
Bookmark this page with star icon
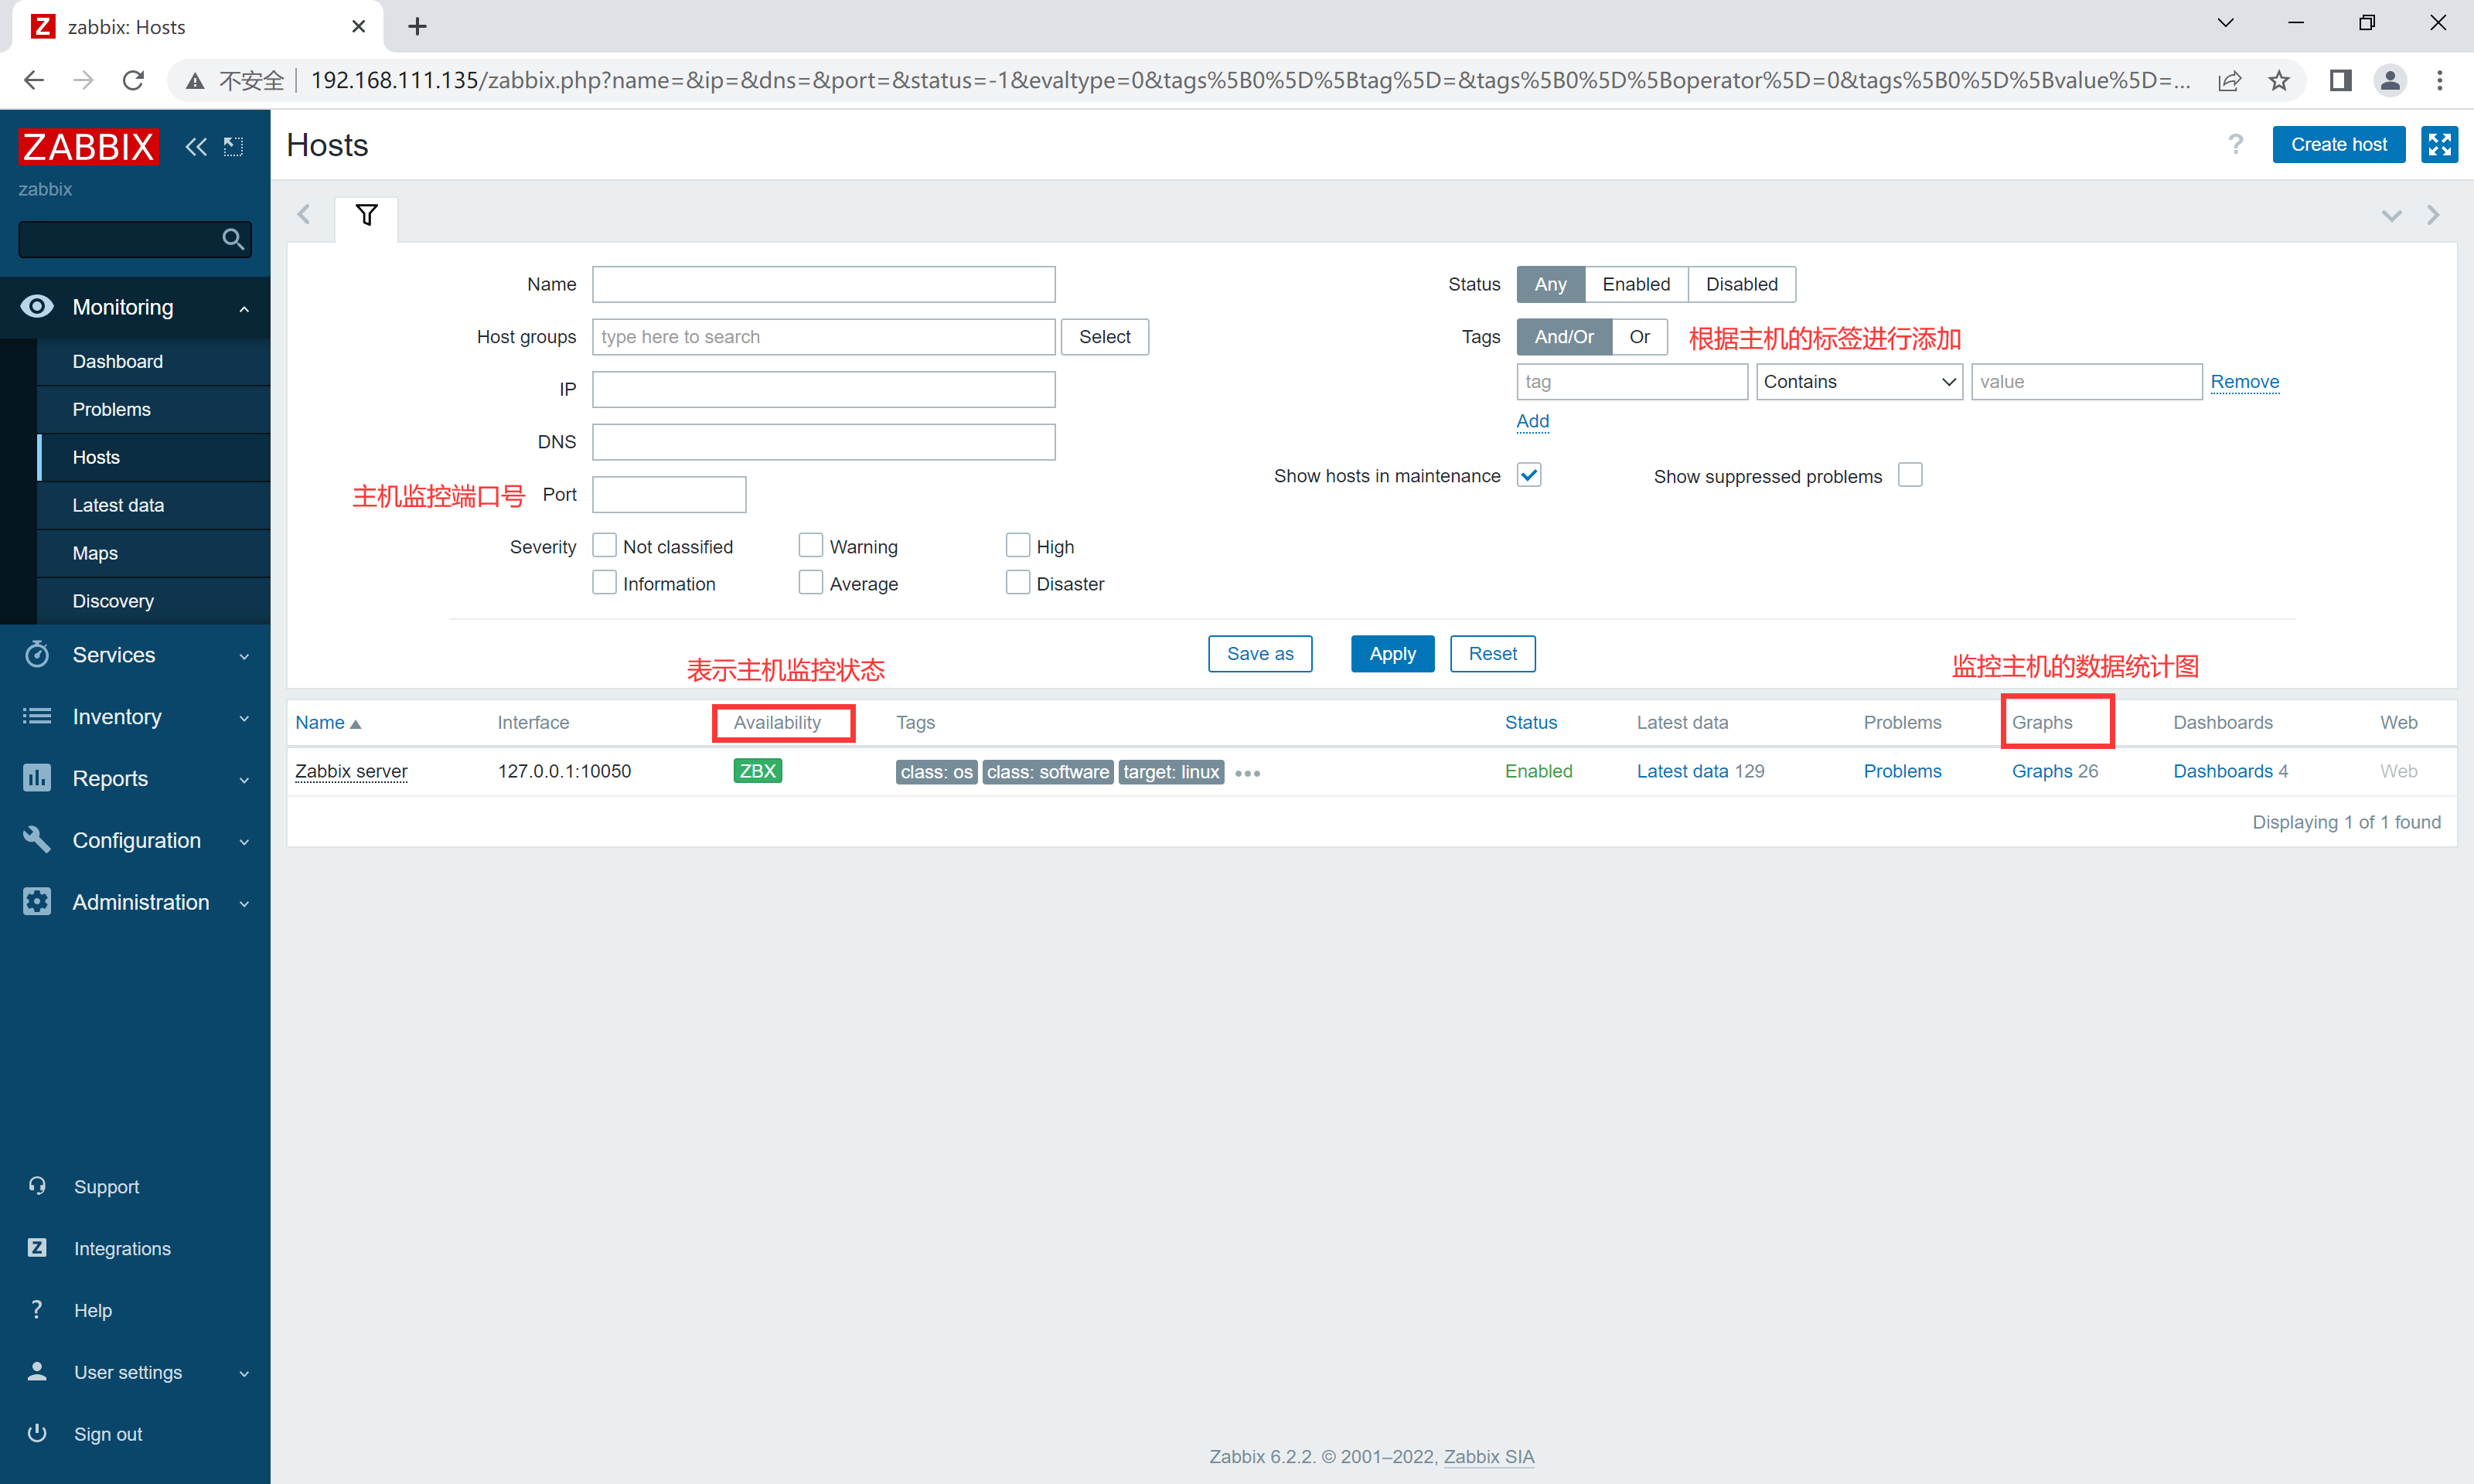pos(2279,80)
